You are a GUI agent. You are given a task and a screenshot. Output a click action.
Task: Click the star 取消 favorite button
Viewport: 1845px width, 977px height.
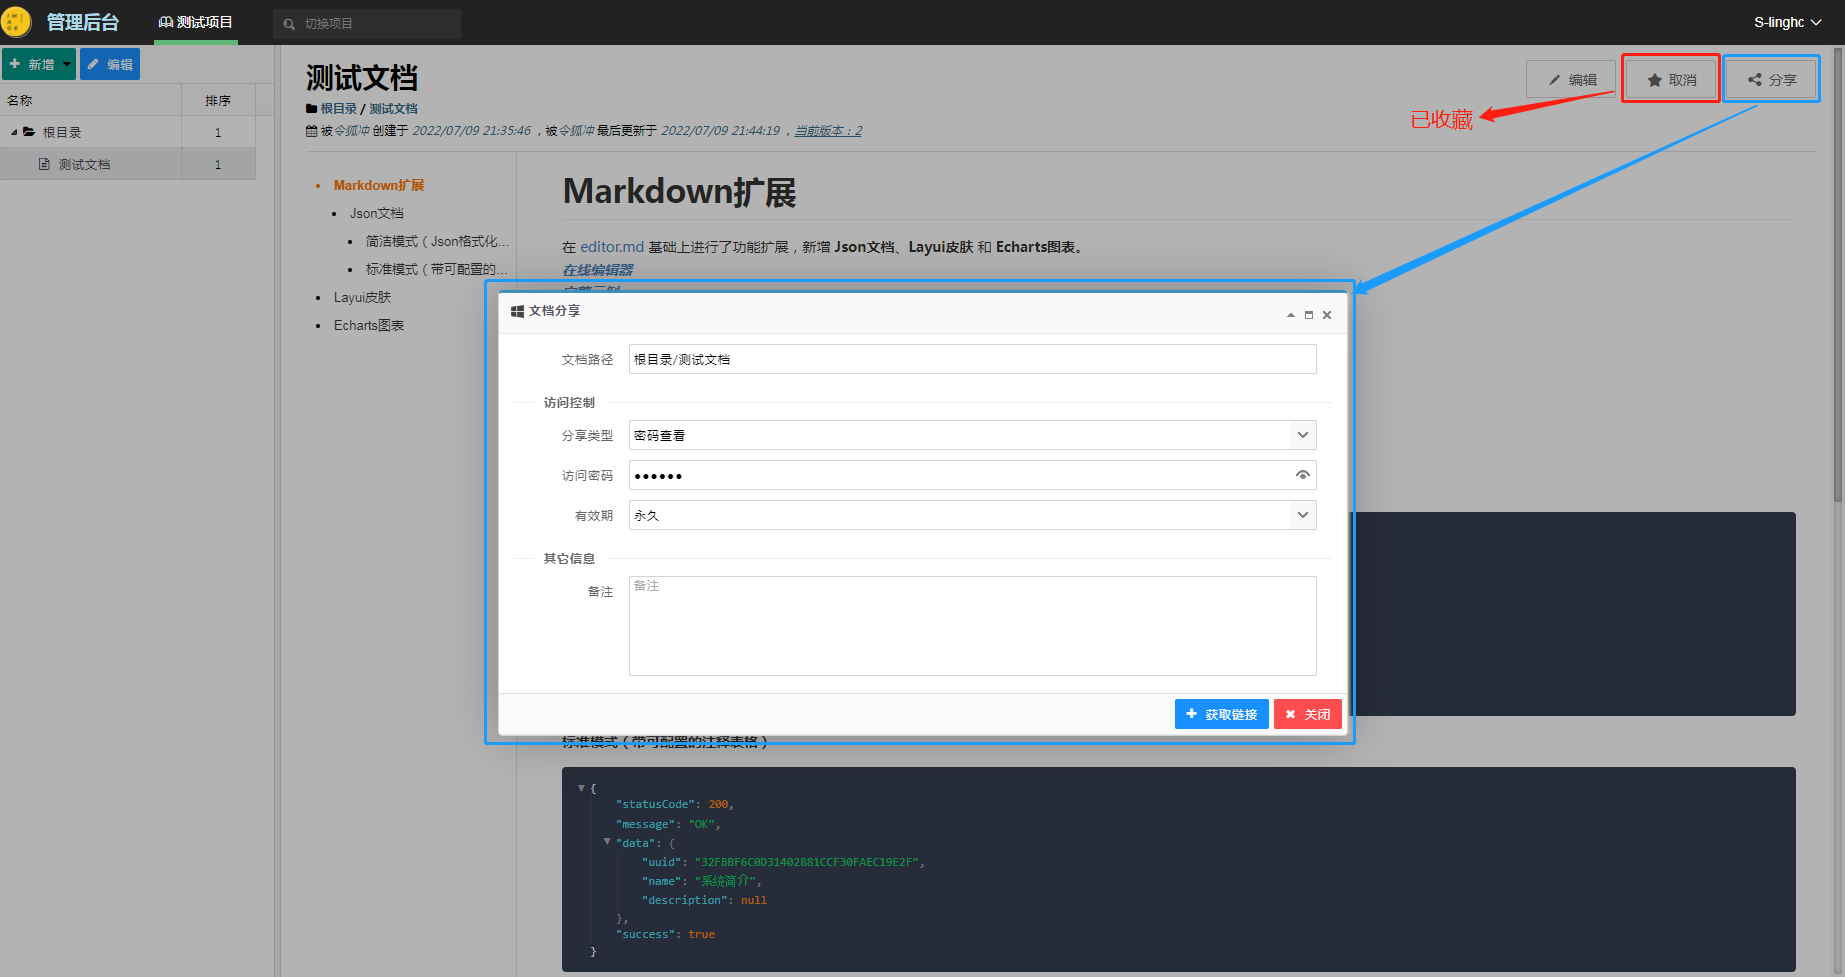point(1671,80)
